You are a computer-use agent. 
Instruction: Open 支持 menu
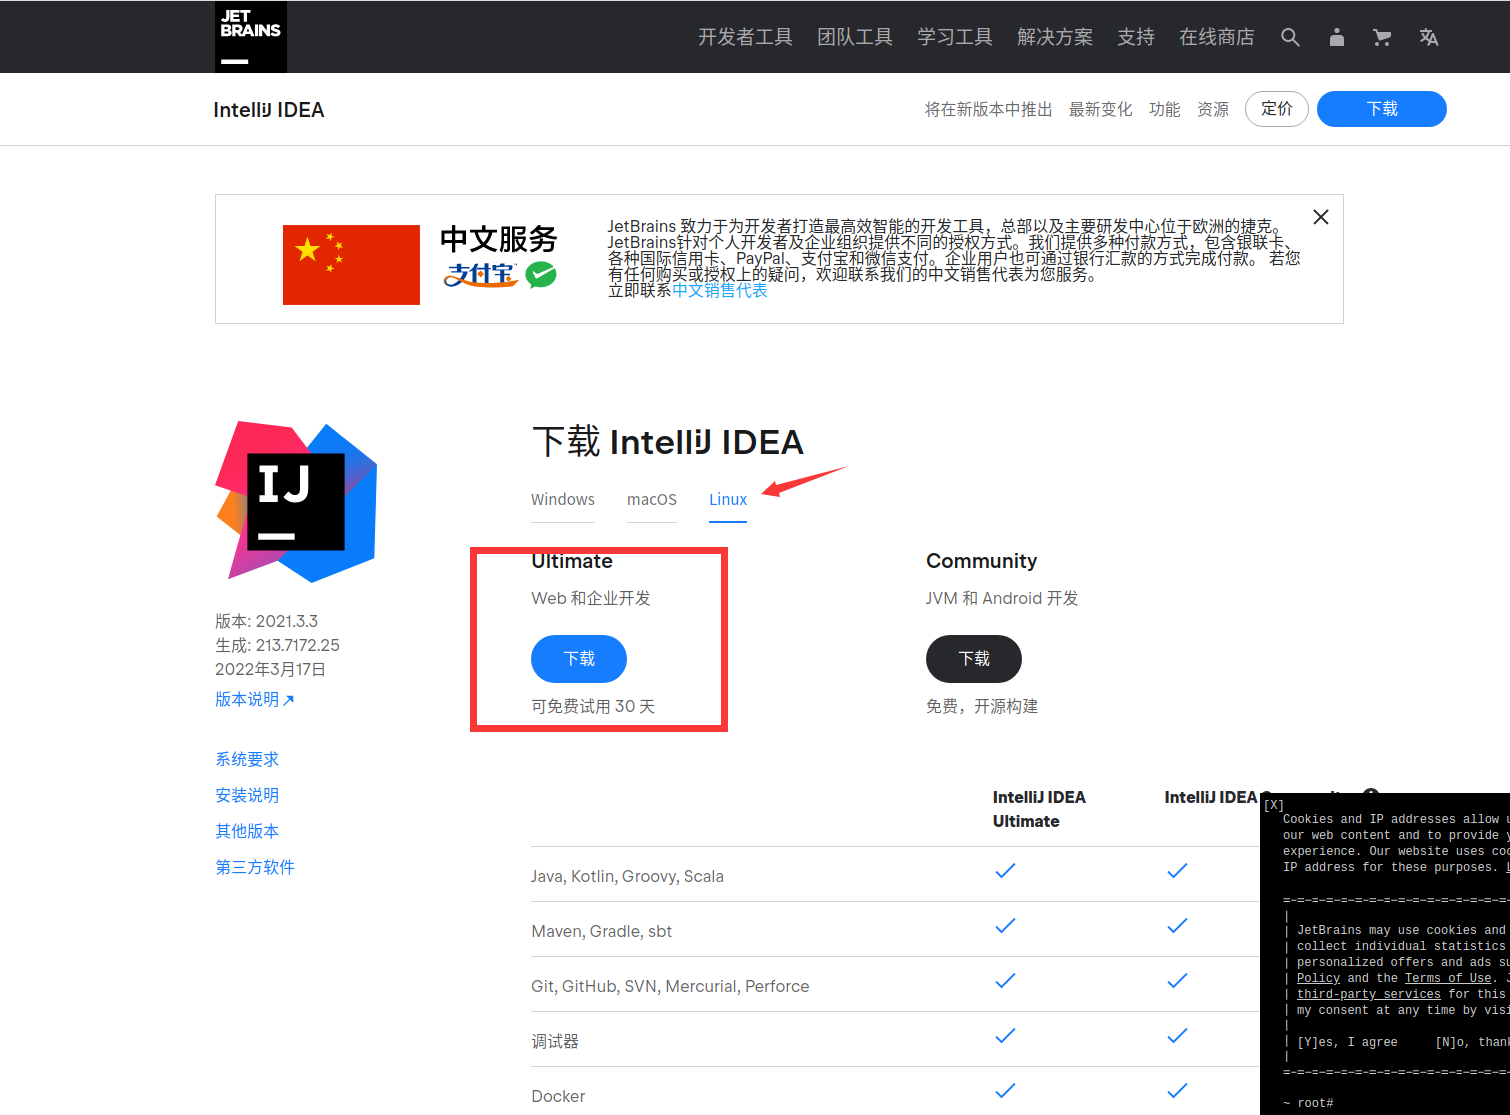point(1136,37)
